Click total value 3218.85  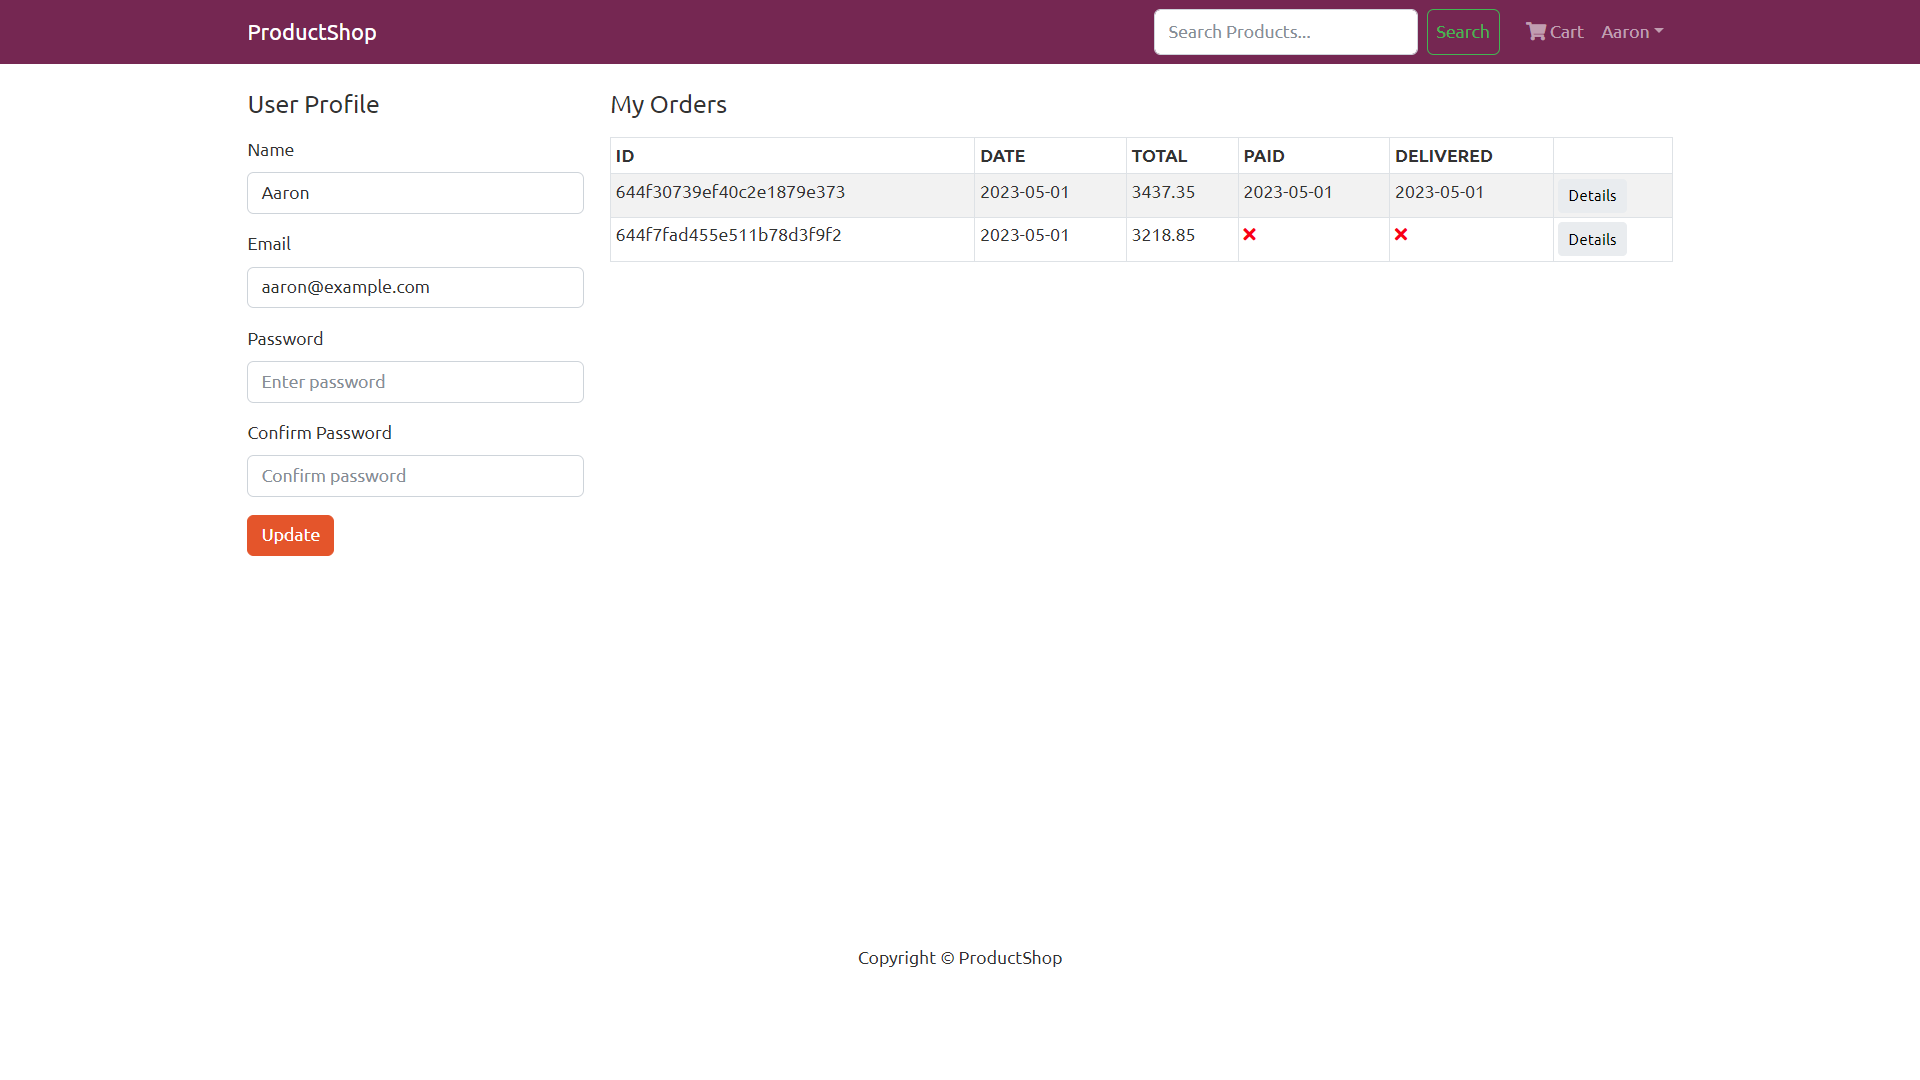1163,235
